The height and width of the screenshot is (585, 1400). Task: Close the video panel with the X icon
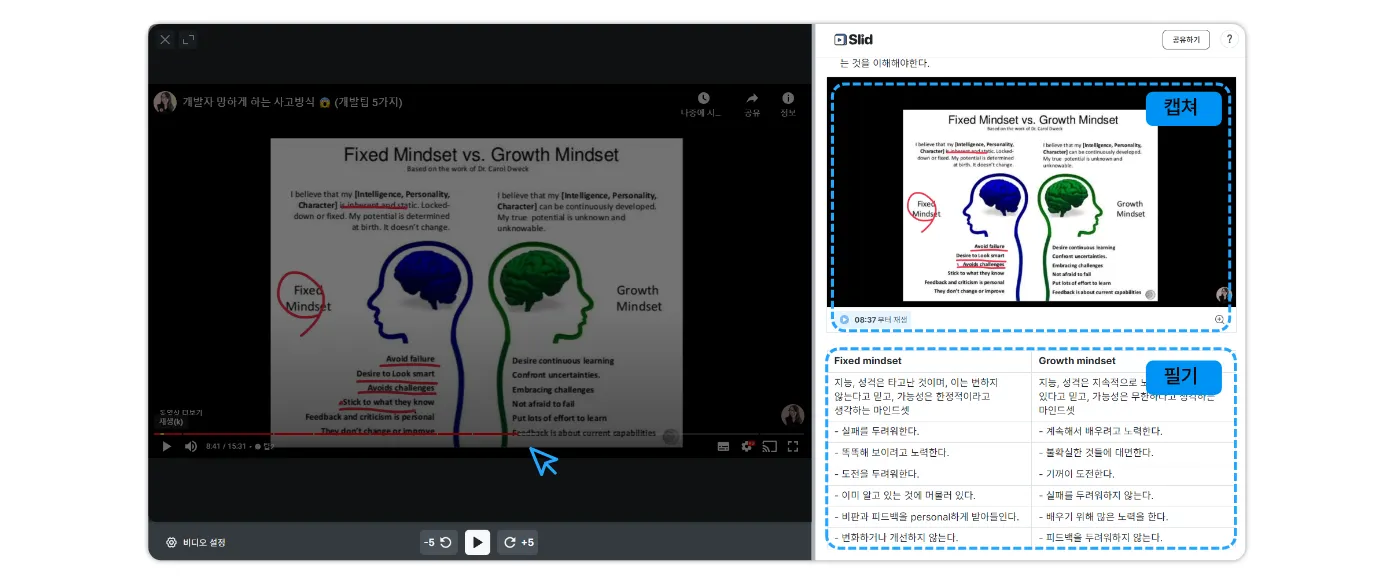coord(165,40)
